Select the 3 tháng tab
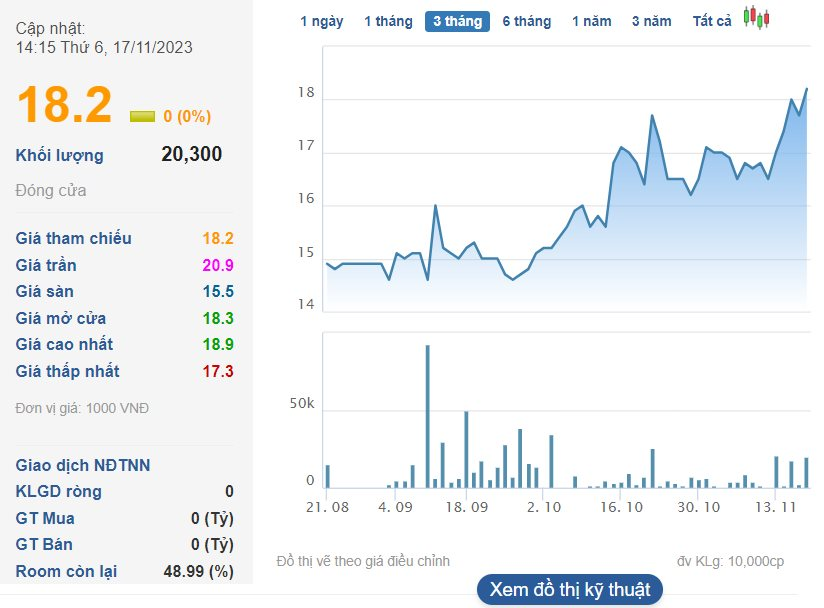 pos(457,21)
